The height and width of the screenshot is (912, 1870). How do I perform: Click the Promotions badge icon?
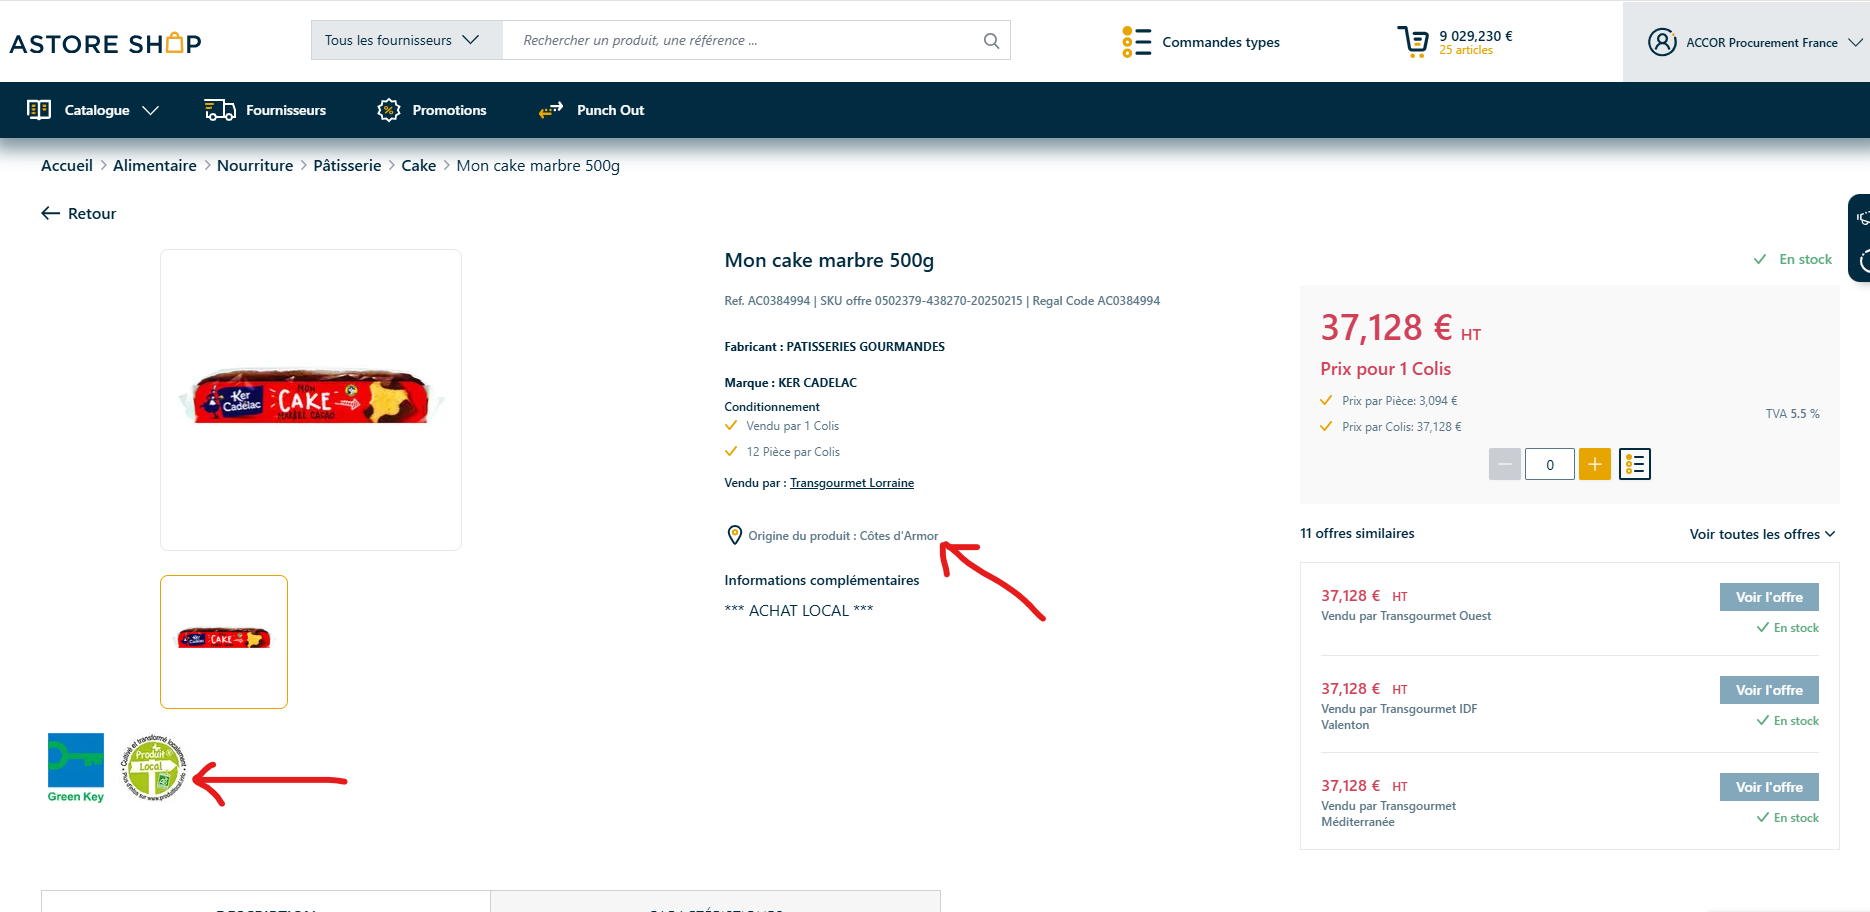click(389, 110)
